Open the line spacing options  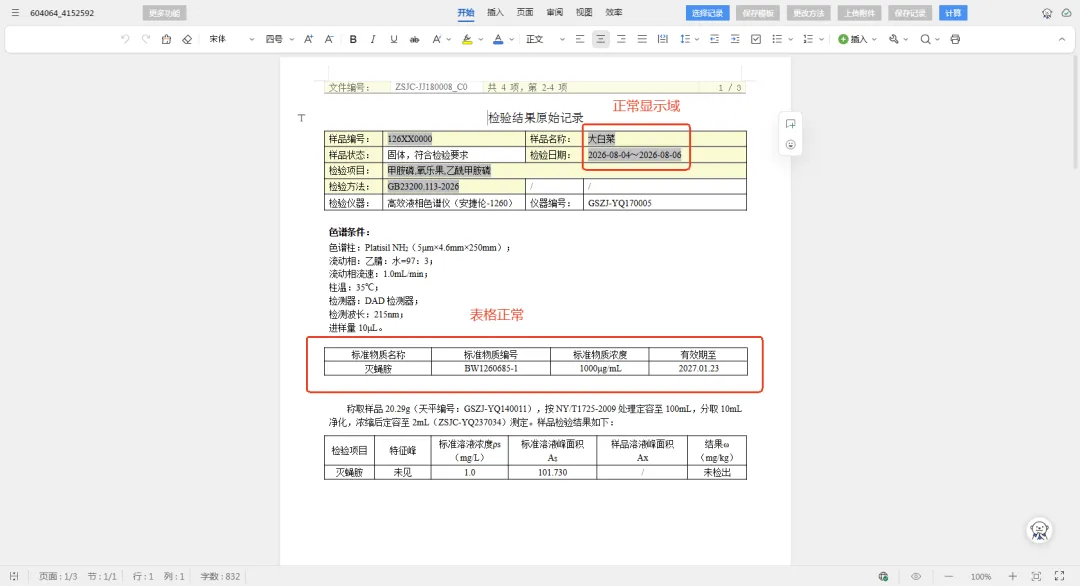tap(689, 39)
